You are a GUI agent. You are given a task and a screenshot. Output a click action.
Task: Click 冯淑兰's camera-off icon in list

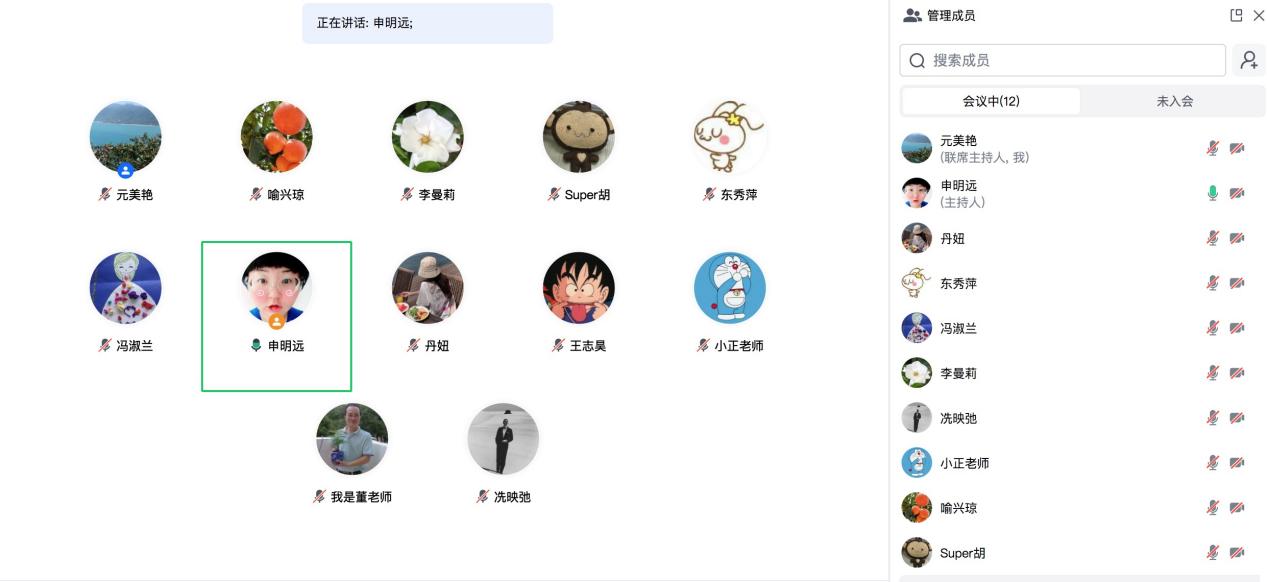coord(1237,328)
